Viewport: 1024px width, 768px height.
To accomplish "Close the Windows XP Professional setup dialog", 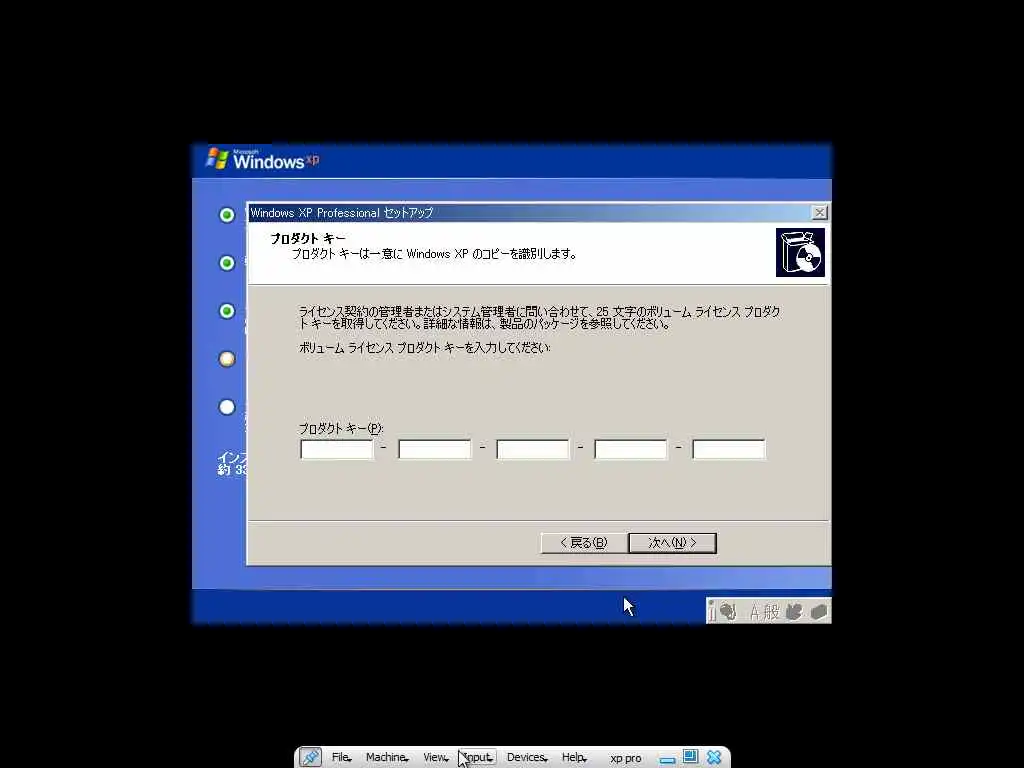I will [x=819, y=212].
